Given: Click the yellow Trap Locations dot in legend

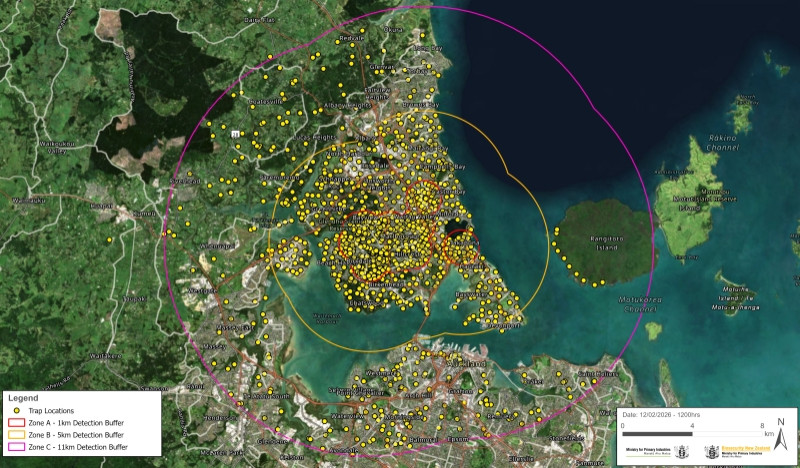Looking at the screenshot, I should tap(16, 410).
